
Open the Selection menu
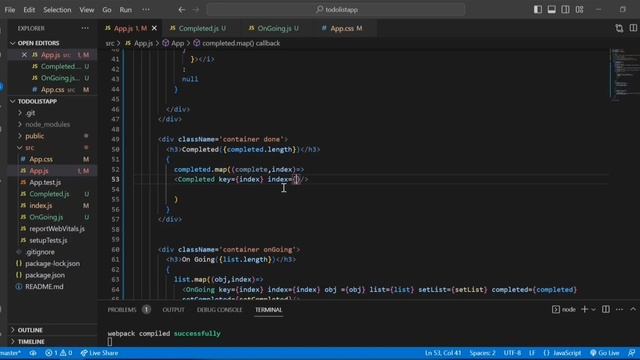click(57, 9)
